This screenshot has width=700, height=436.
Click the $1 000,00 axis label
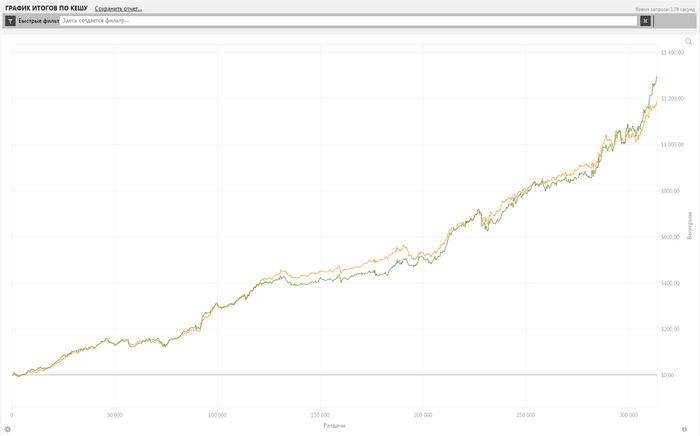point(672,145)
